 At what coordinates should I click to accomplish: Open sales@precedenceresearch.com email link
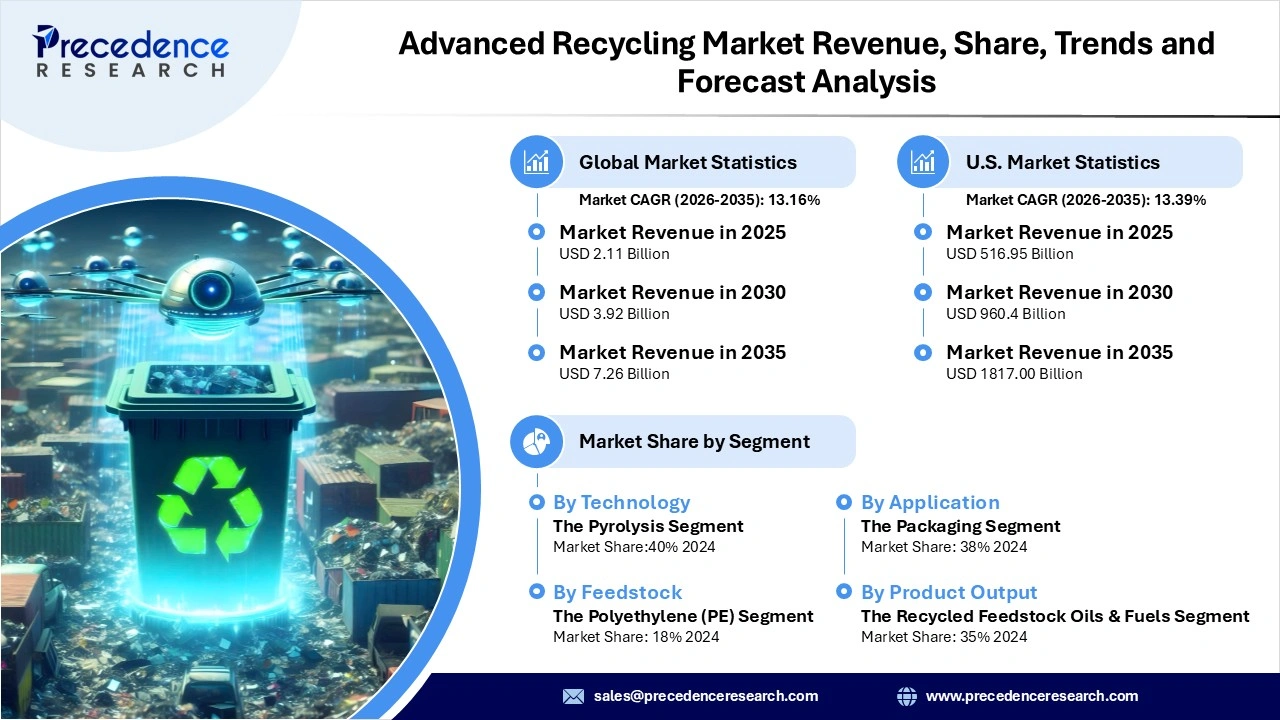click(706, 696)
